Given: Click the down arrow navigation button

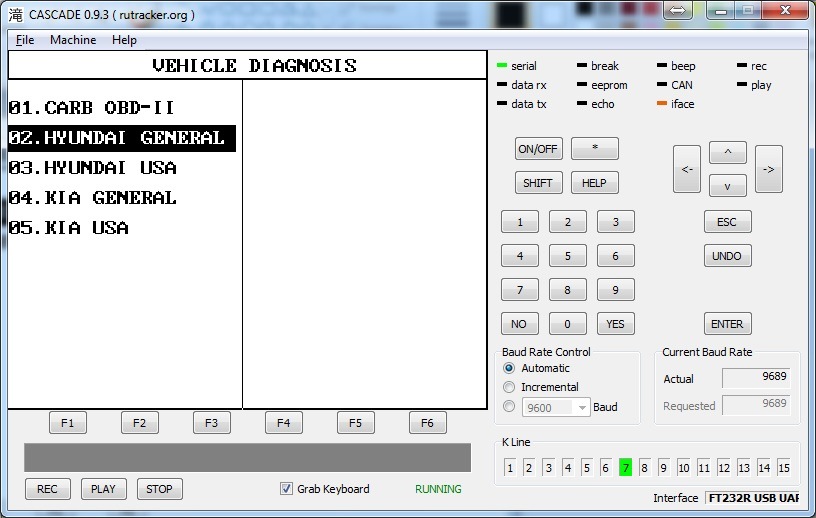Looking at the screenshot, I should (728, 186).
